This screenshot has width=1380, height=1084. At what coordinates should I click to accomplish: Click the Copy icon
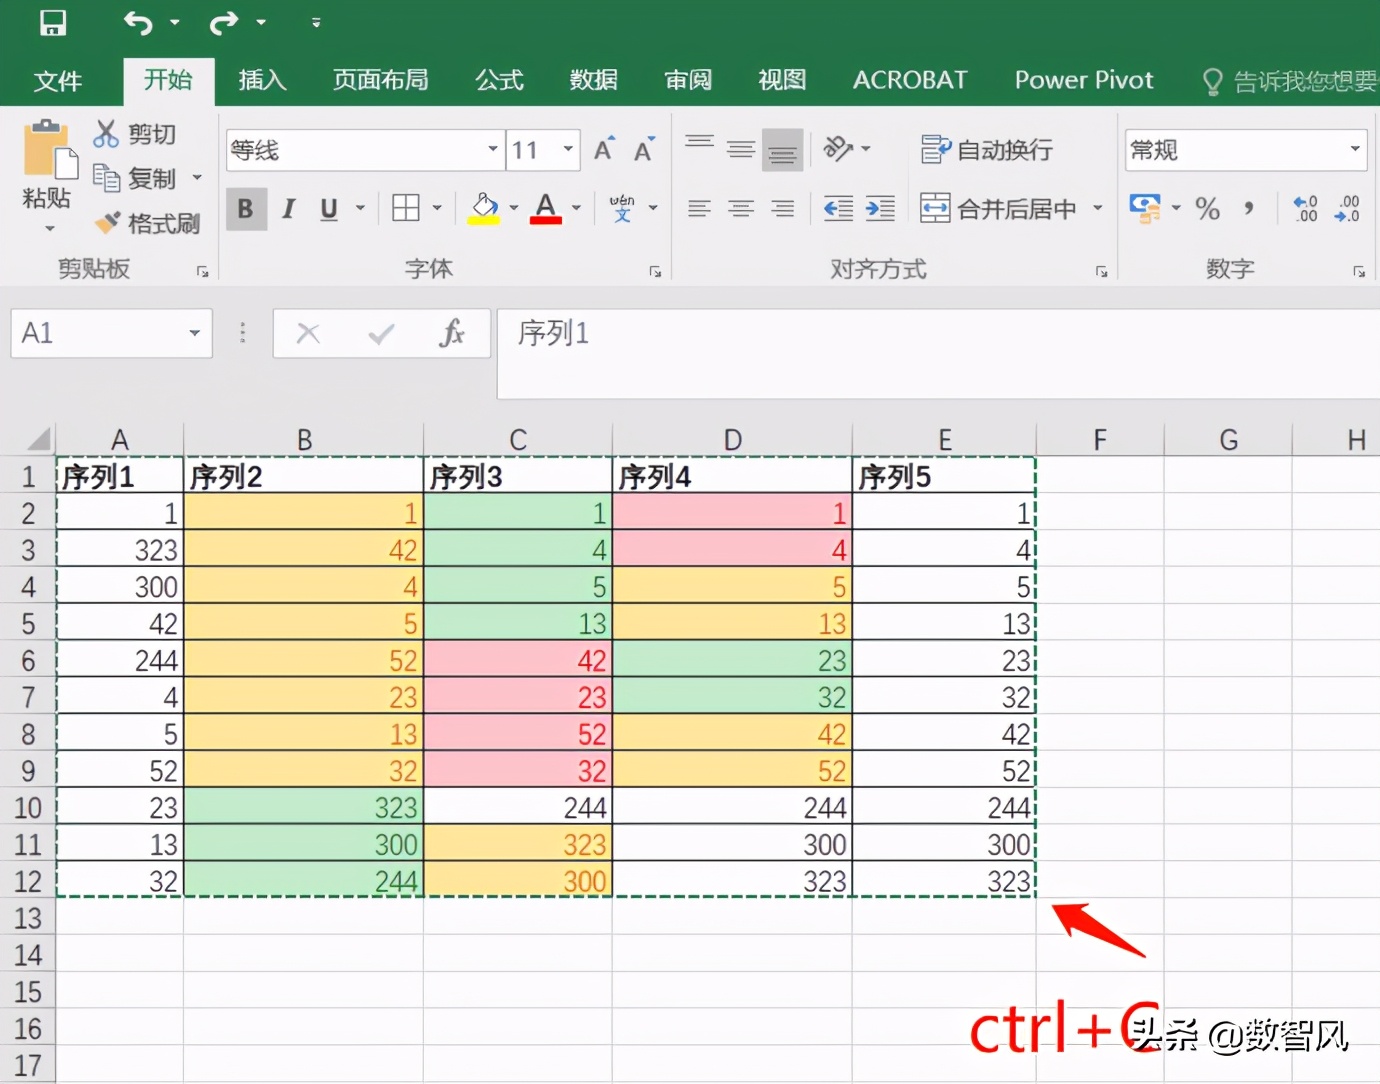pos(106,178)
